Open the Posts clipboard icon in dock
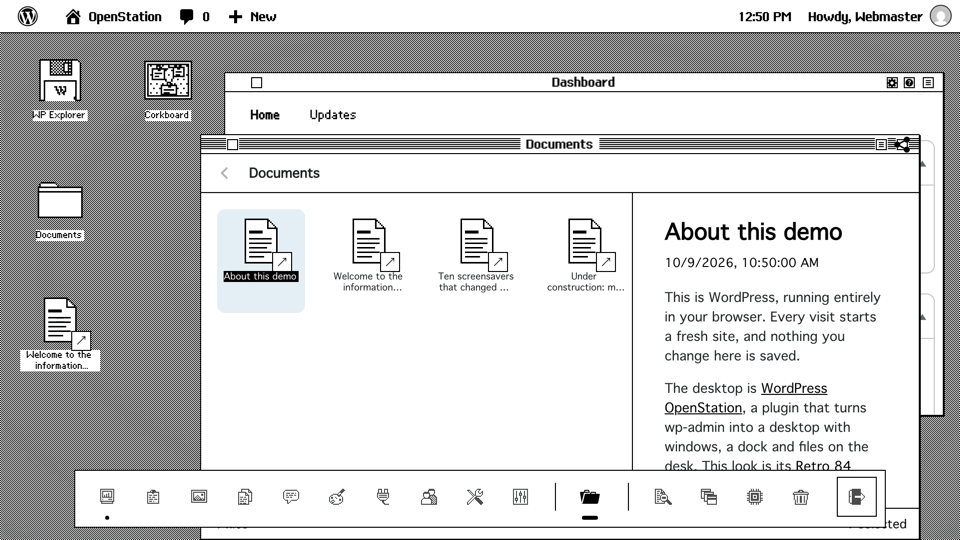Viewport: 960px width, 540px height. point(153,497)
